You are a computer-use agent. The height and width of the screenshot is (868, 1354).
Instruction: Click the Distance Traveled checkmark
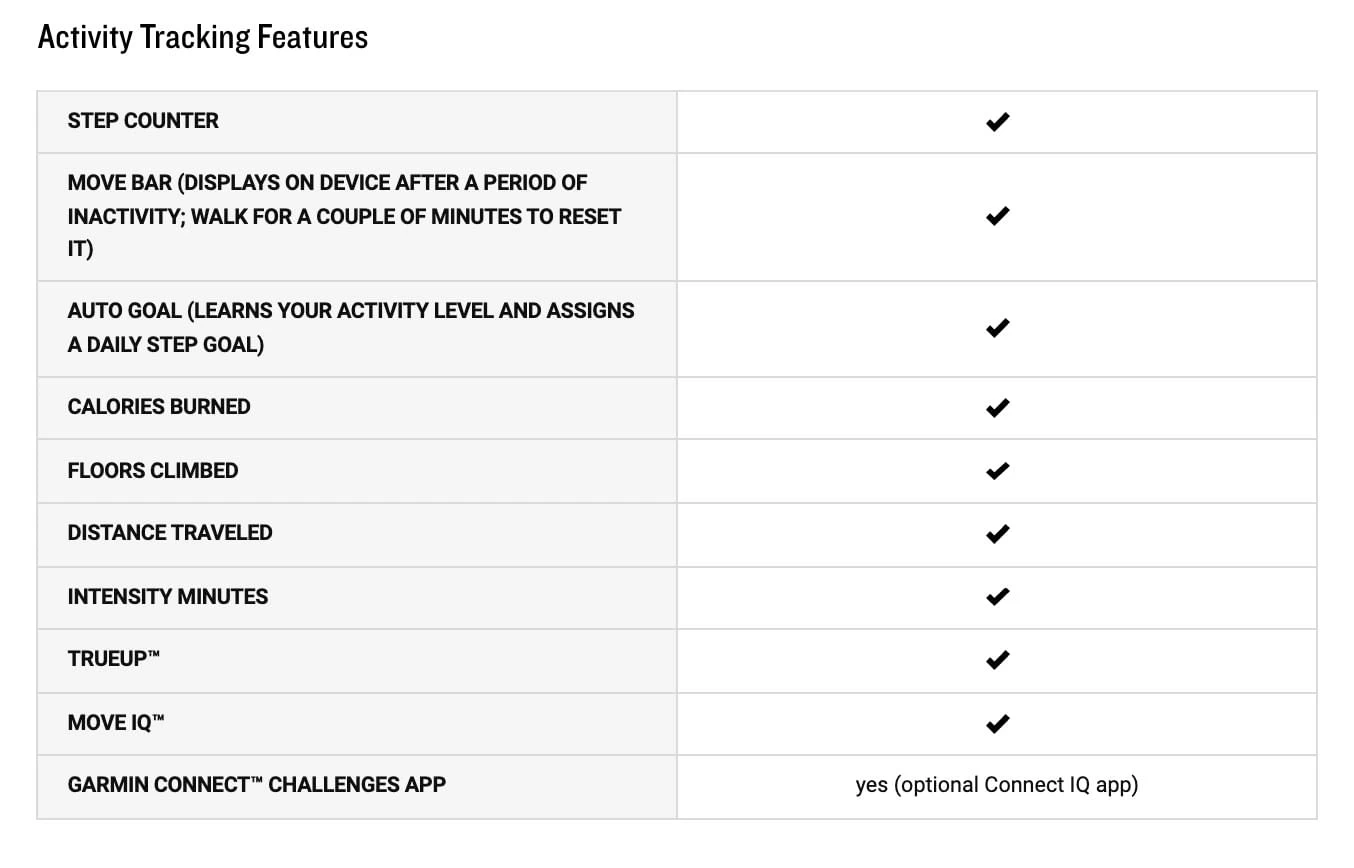coord(997,534)
